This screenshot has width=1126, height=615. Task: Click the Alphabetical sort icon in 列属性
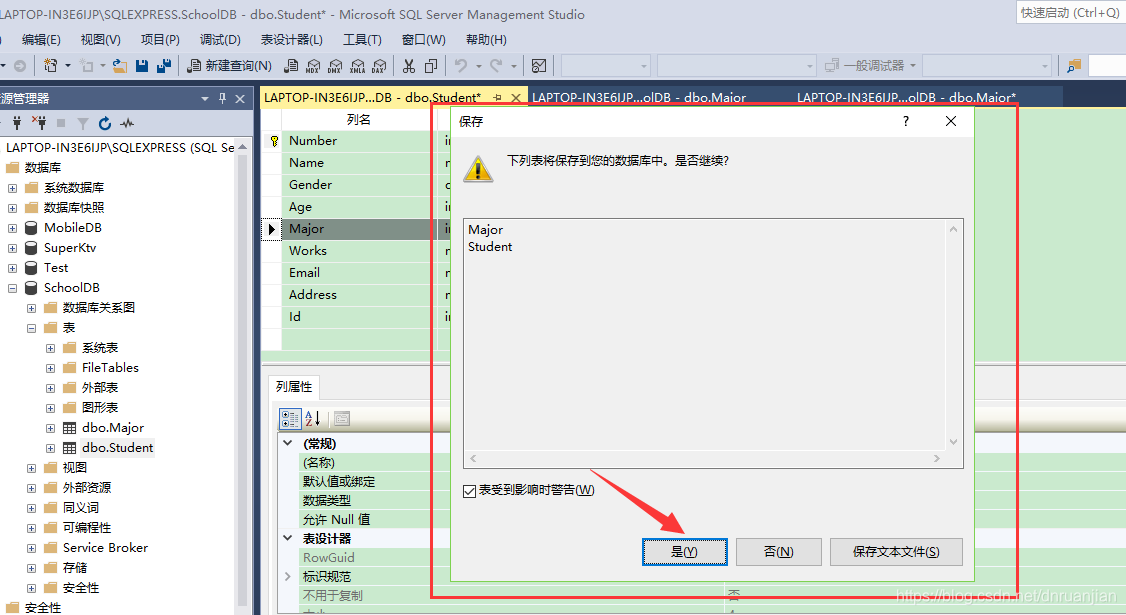pyautogui.click(x=313, y=419)
